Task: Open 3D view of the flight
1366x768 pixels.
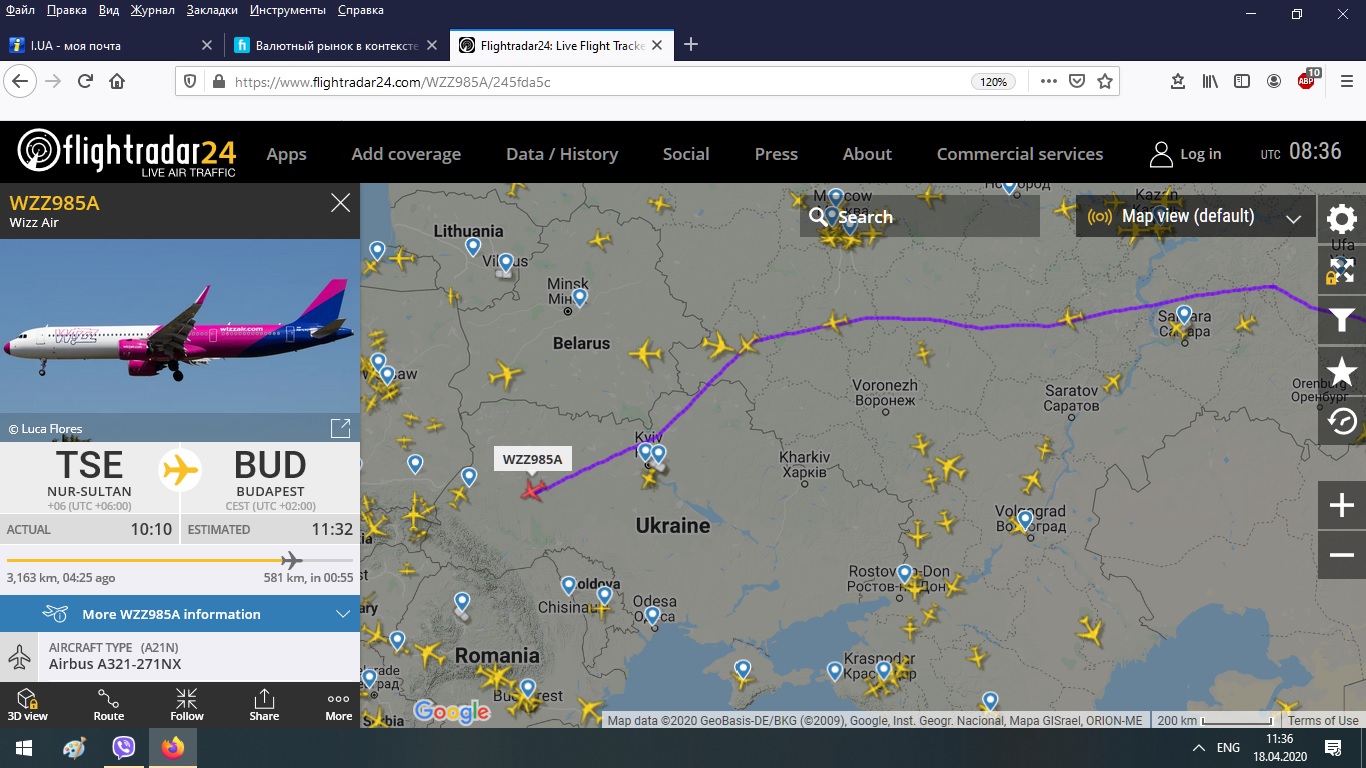Action: click(28, 705)
